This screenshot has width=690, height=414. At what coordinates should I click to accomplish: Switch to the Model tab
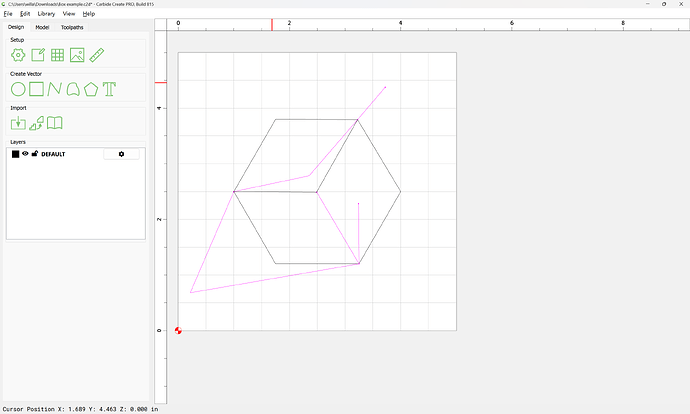42,27
